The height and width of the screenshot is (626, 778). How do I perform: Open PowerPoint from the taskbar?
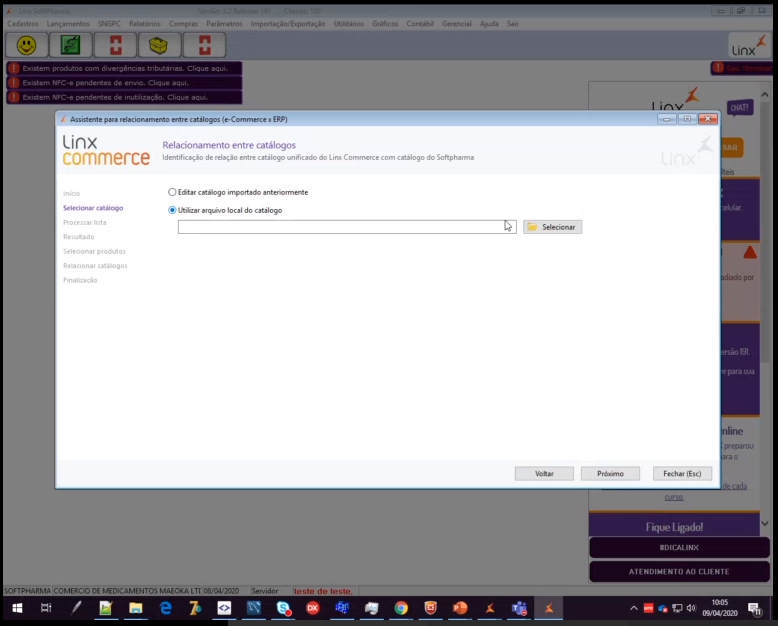tap(460, 608)
